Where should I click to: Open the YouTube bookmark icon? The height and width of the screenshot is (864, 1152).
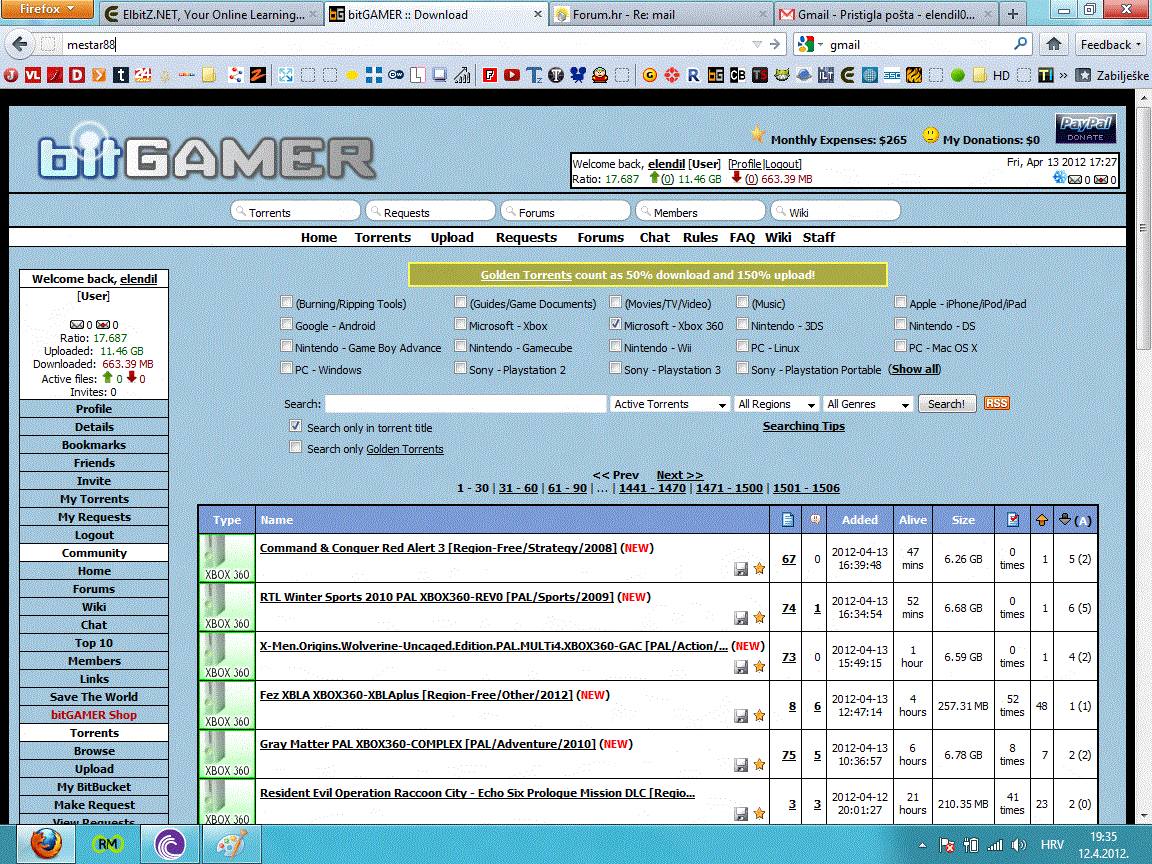pyautogui.click(x=511, y=75)
